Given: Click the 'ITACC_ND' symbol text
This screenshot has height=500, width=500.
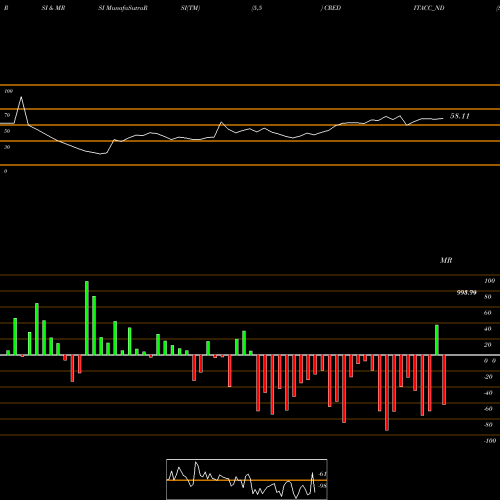Looking at the screenshot, I should click(x=429, y=8).
